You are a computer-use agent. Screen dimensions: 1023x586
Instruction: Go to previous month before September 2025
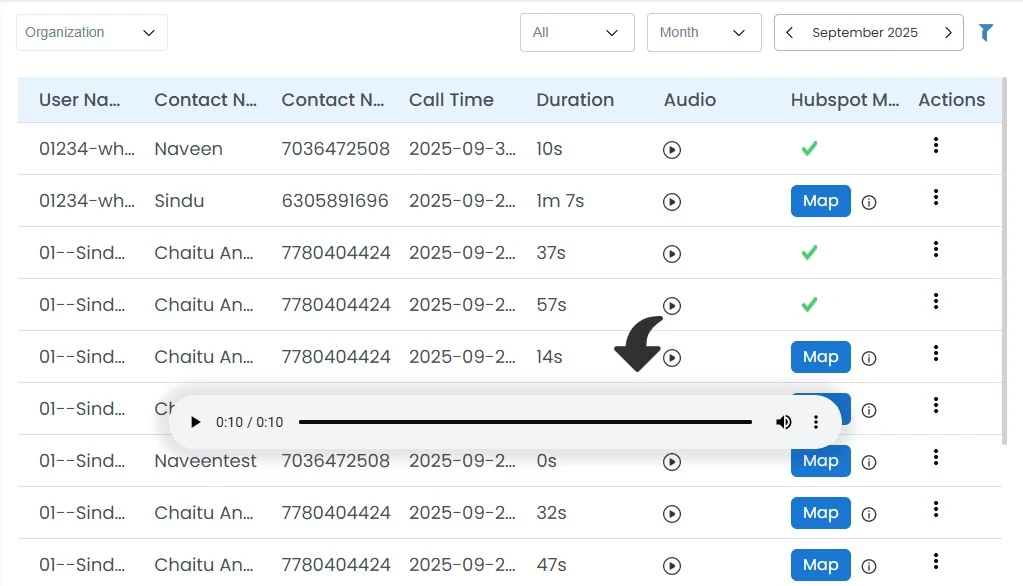click(x=790, y=33)
